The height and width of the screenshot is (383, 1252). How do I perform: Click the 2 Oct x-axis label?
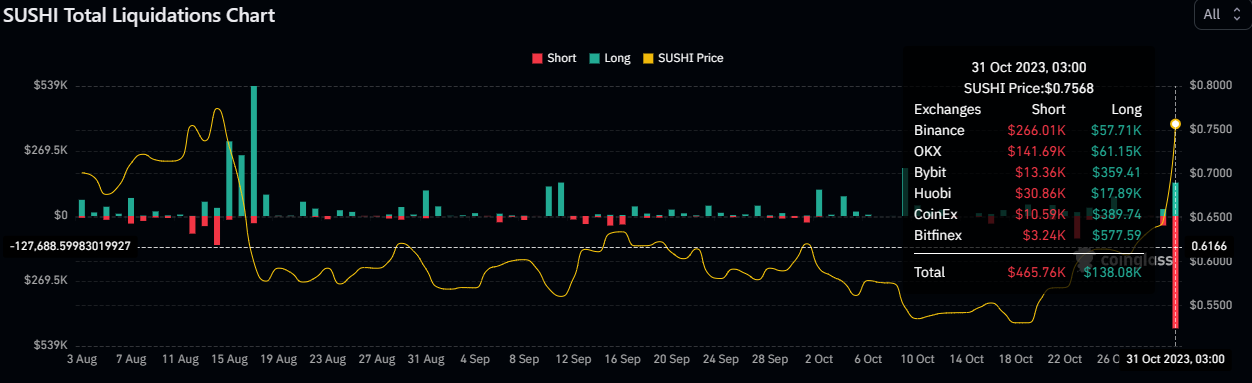click(819, 358)
